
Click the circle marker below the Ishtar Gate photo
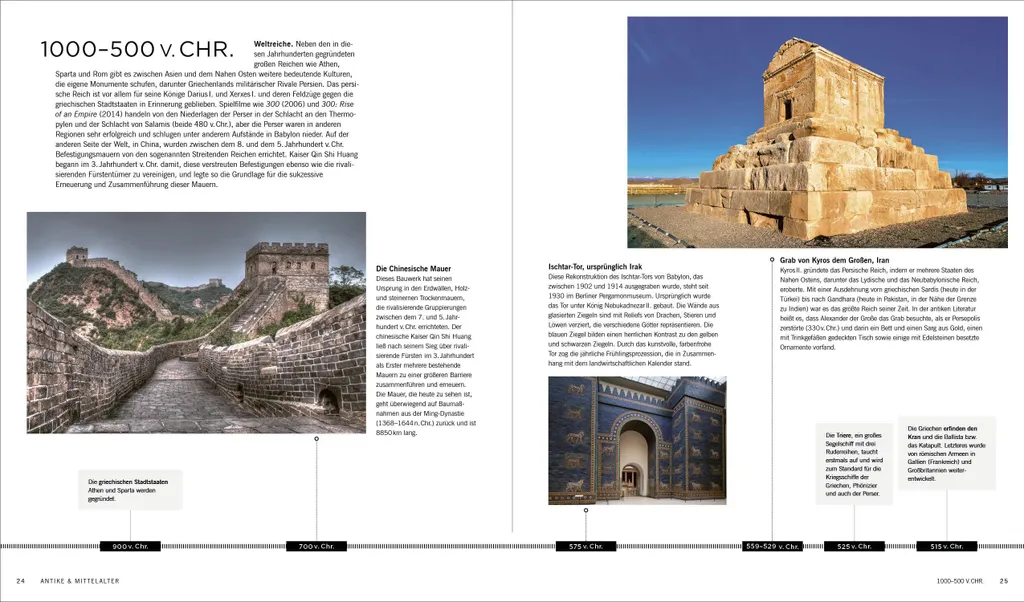(x=586, y=511)
